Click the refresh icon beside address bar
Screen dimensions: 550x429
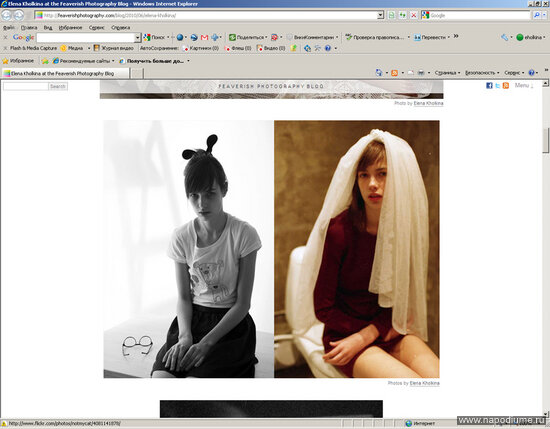pos(402,15)
